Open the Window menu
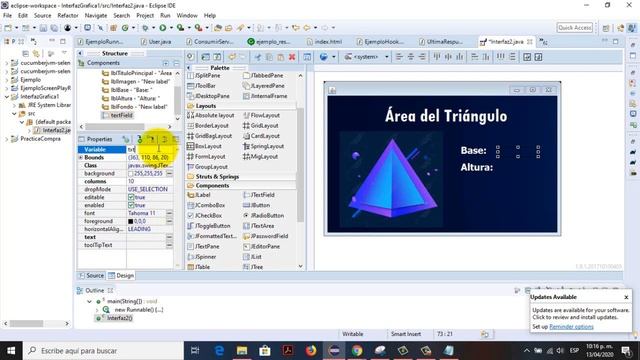 (x=187, y=16)
